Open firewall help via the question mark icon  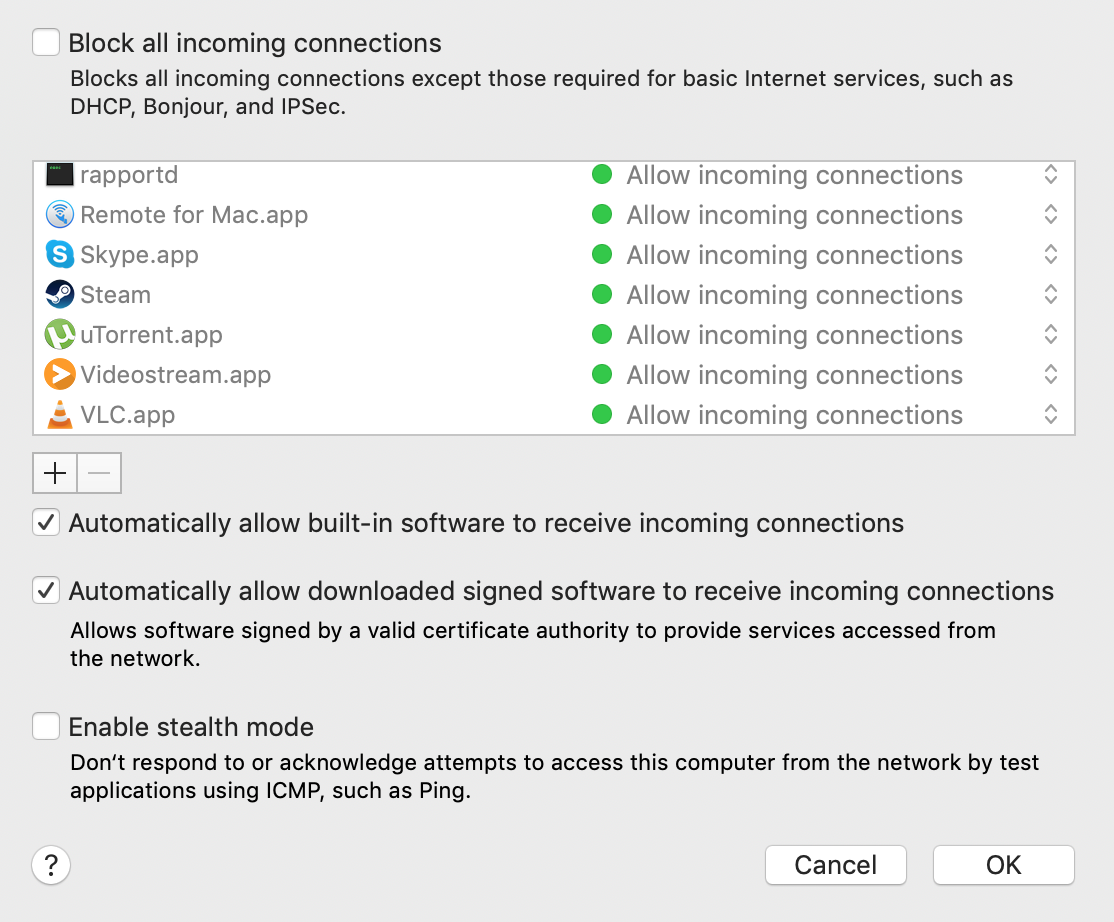coord(50,865)
